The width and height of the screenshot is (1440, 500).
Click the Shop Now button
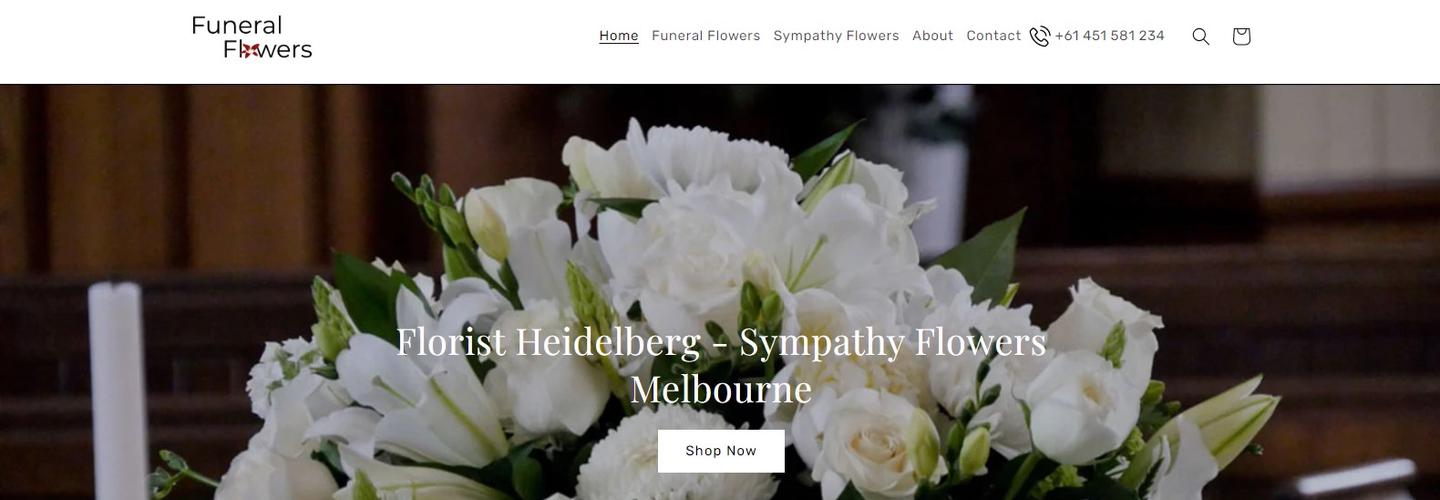click(721, 451)
